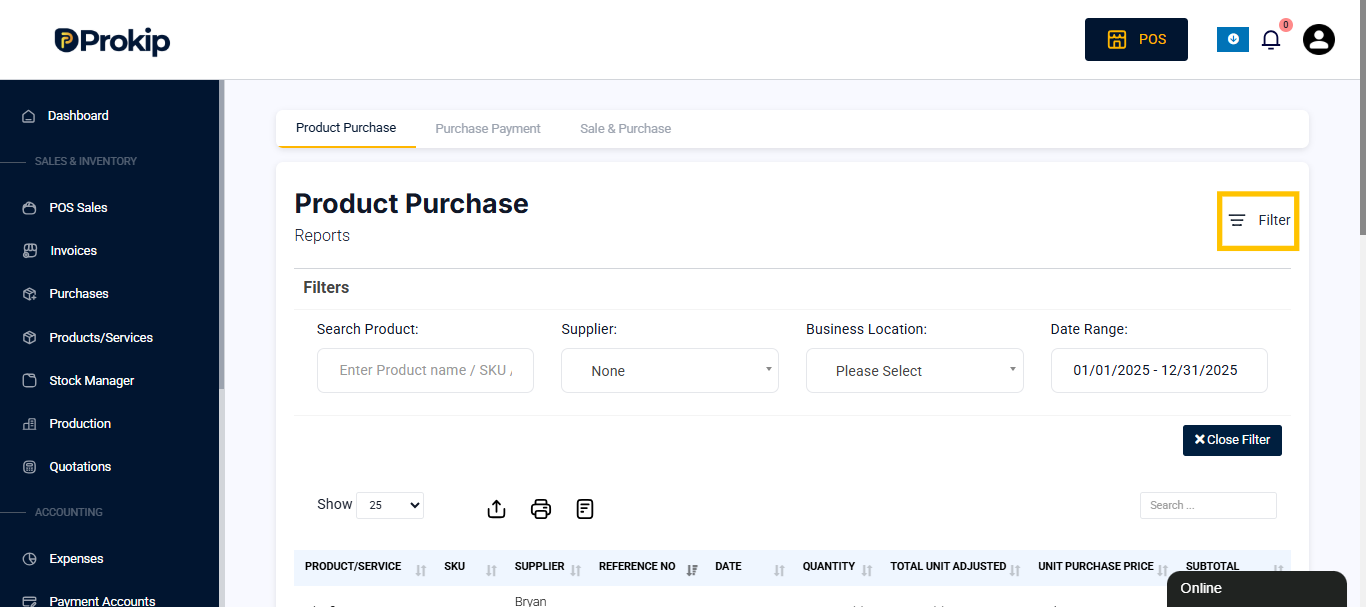Screen dimensions: 1366x607
Task: Open the Supplier dropdown
Action: [x=670, y=370]
